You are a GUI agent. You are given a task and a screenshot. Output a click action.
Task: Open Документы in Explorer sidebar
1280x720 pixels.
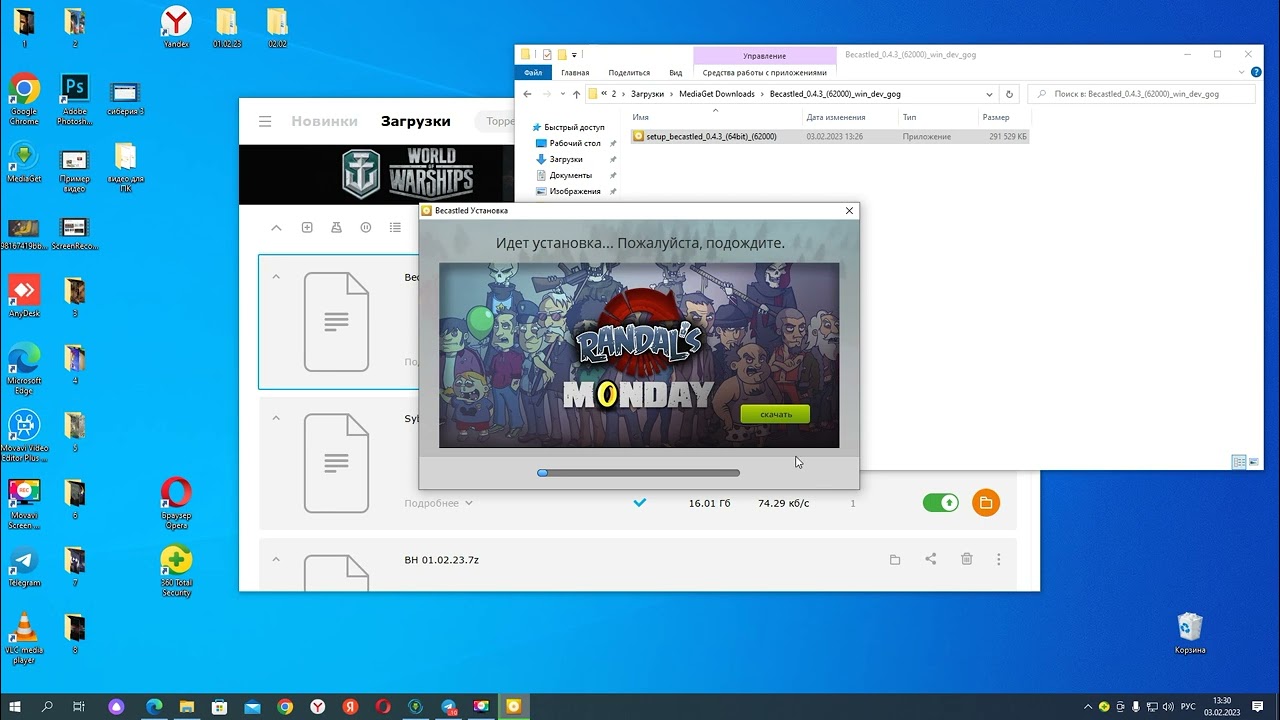point(570,175)
